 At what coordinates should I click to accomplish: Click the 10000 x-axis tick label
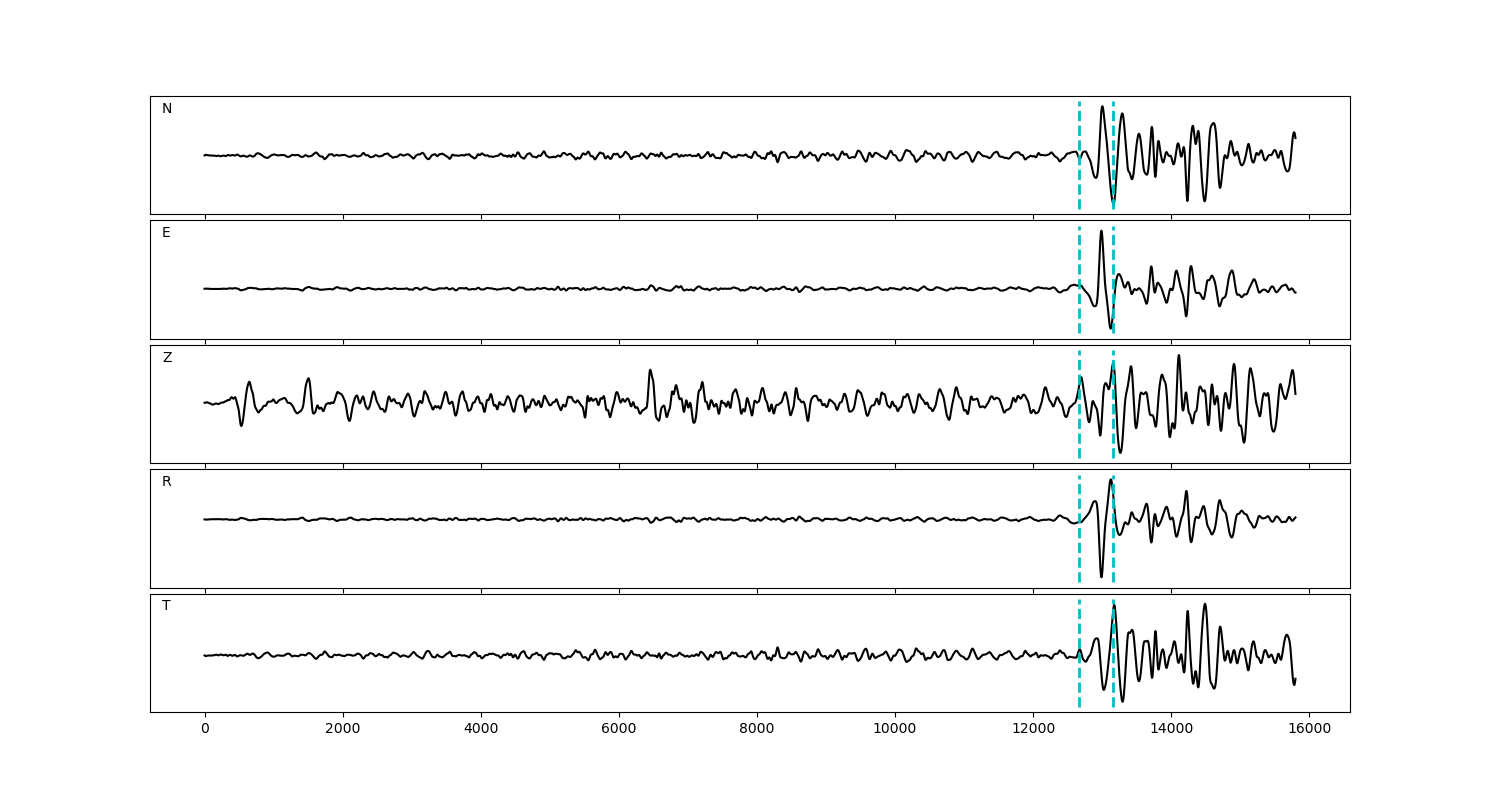895,729
